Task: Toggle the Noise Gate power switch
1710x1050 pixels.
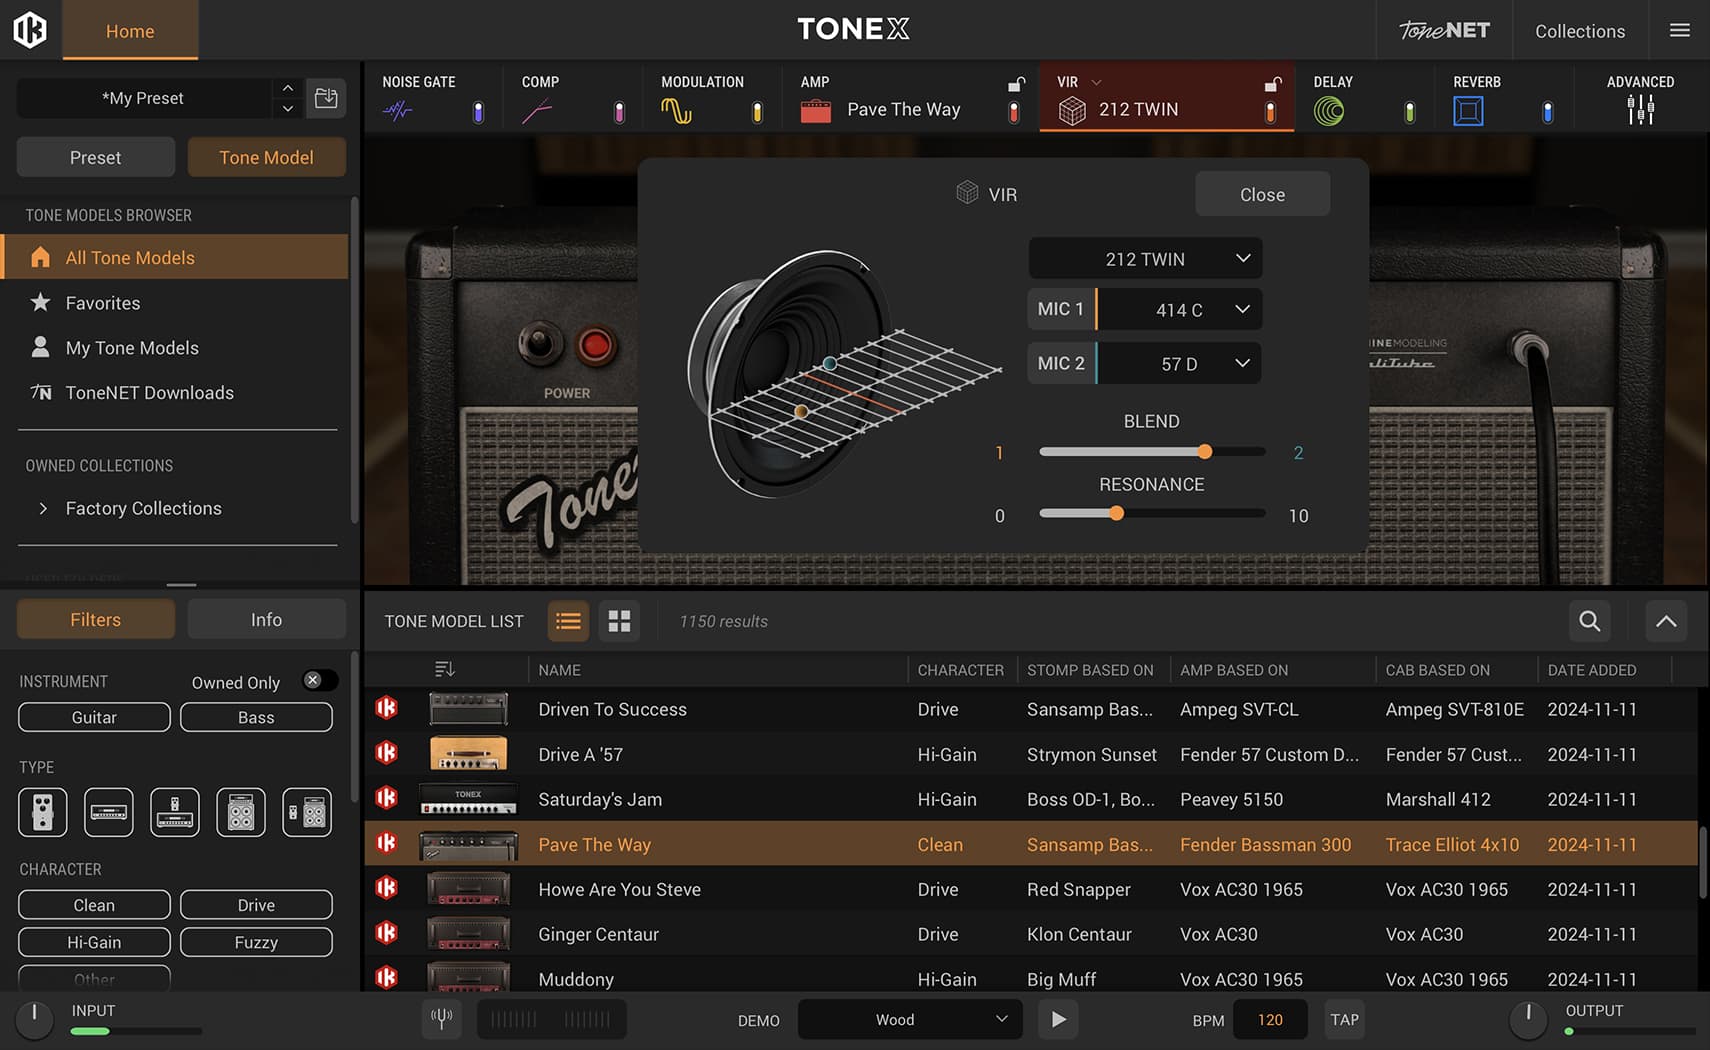Action: tap(478, 112)
